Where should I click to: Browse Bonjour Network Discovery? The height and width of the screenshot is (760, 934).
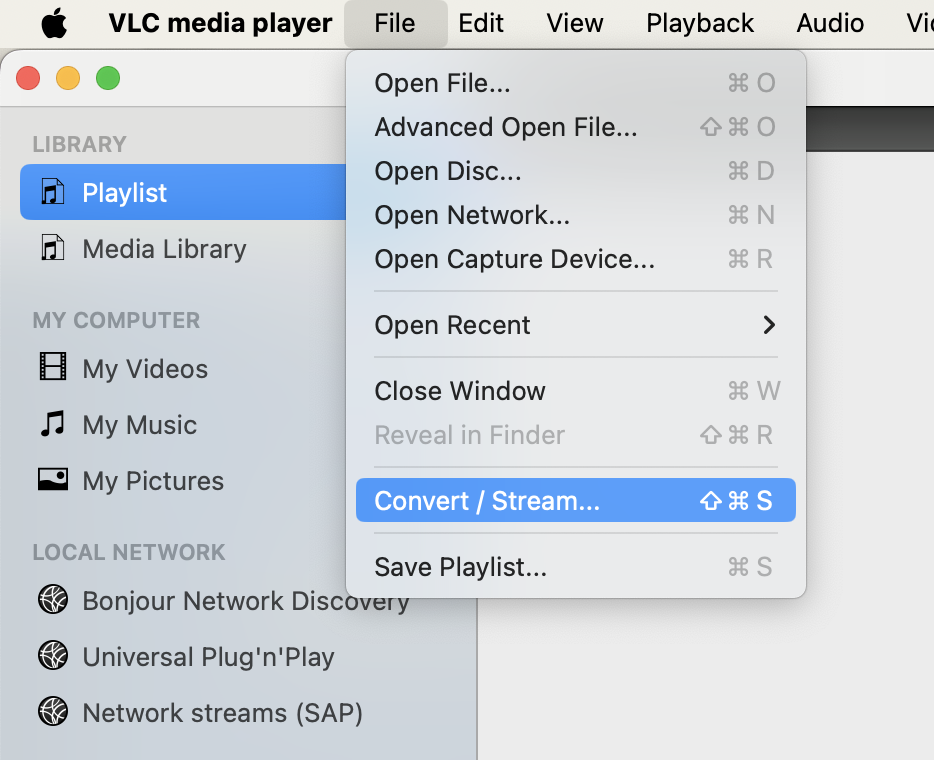[246, 601]
